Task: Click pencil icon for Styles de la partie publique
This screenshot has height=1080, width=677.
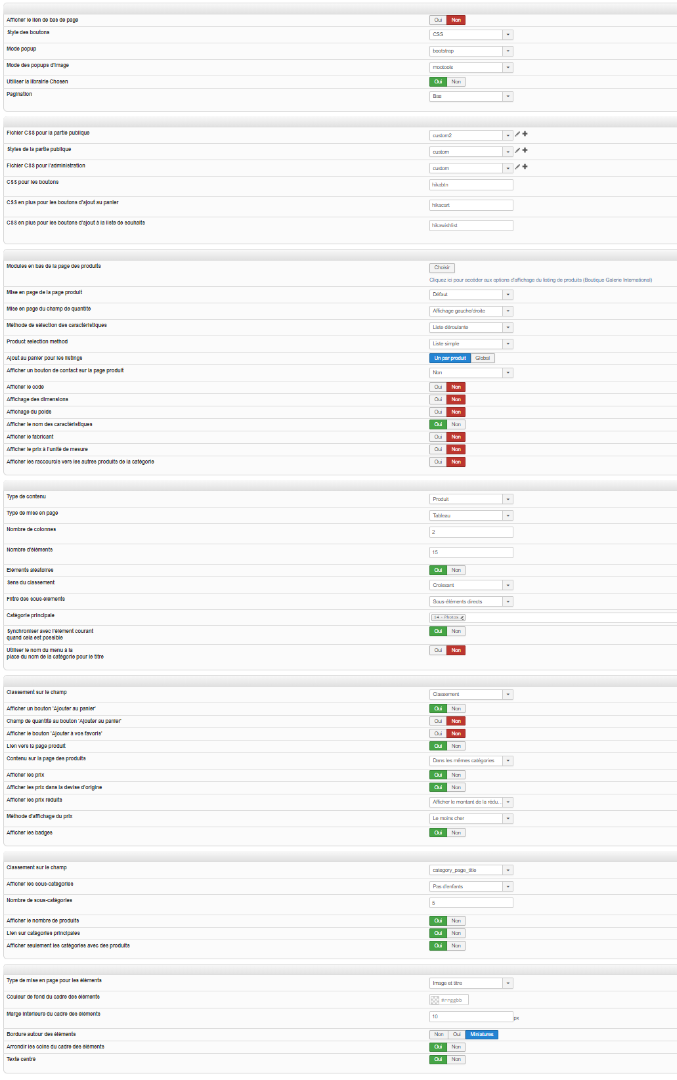Action: pyautogui.click(x=517, y=150)
